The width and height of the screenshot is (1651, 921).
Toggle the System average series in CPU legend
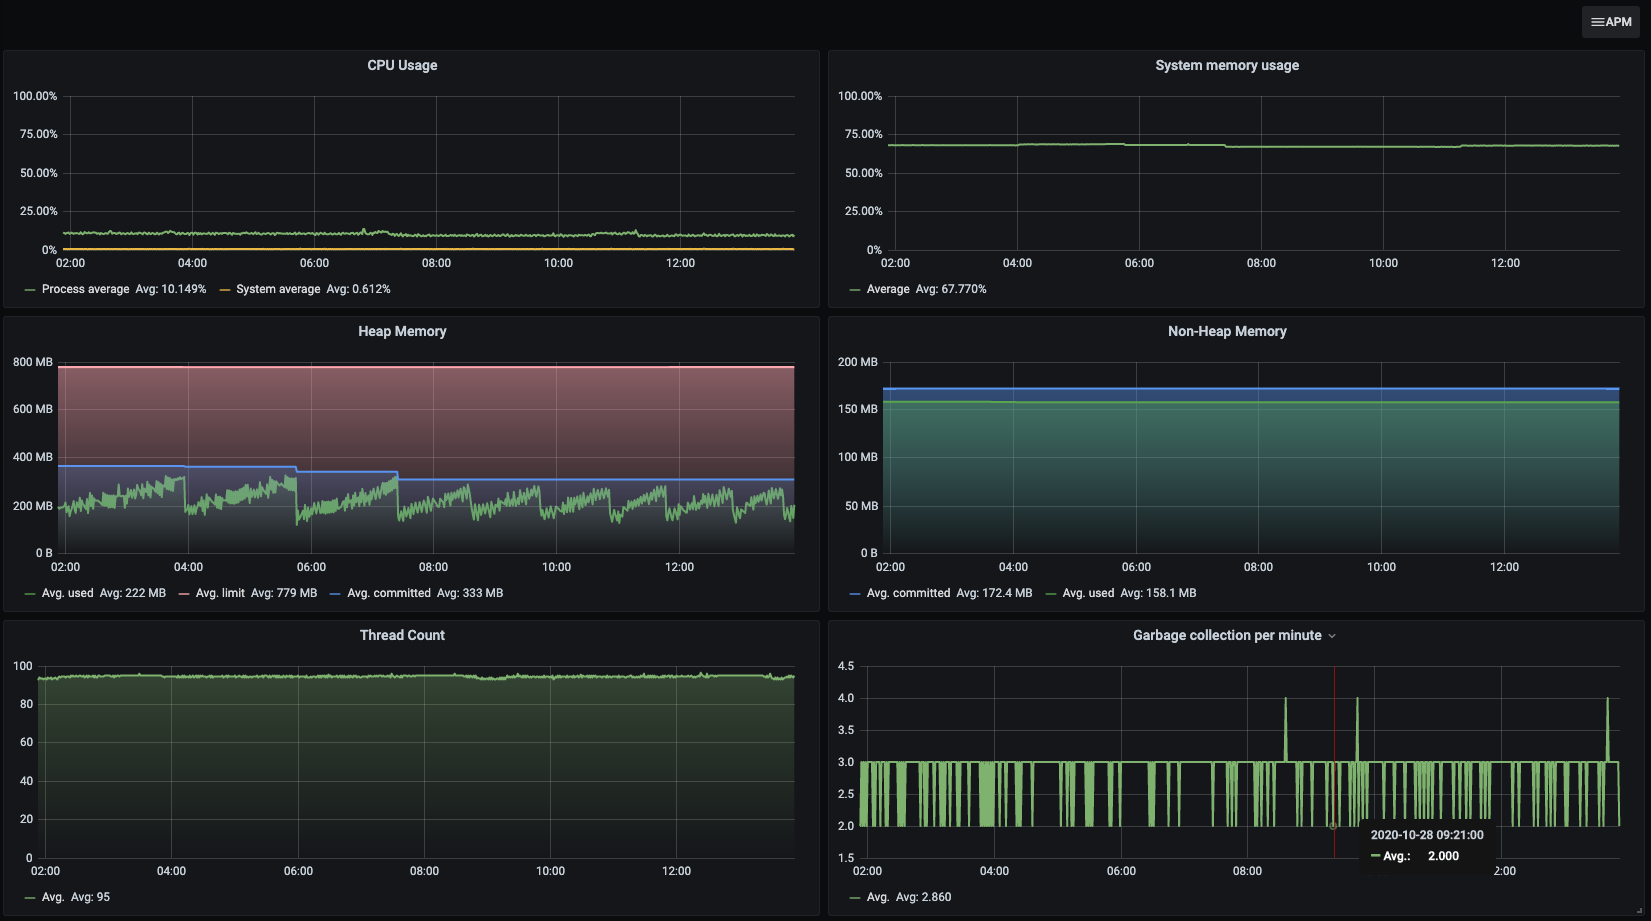tap(278, 289)
